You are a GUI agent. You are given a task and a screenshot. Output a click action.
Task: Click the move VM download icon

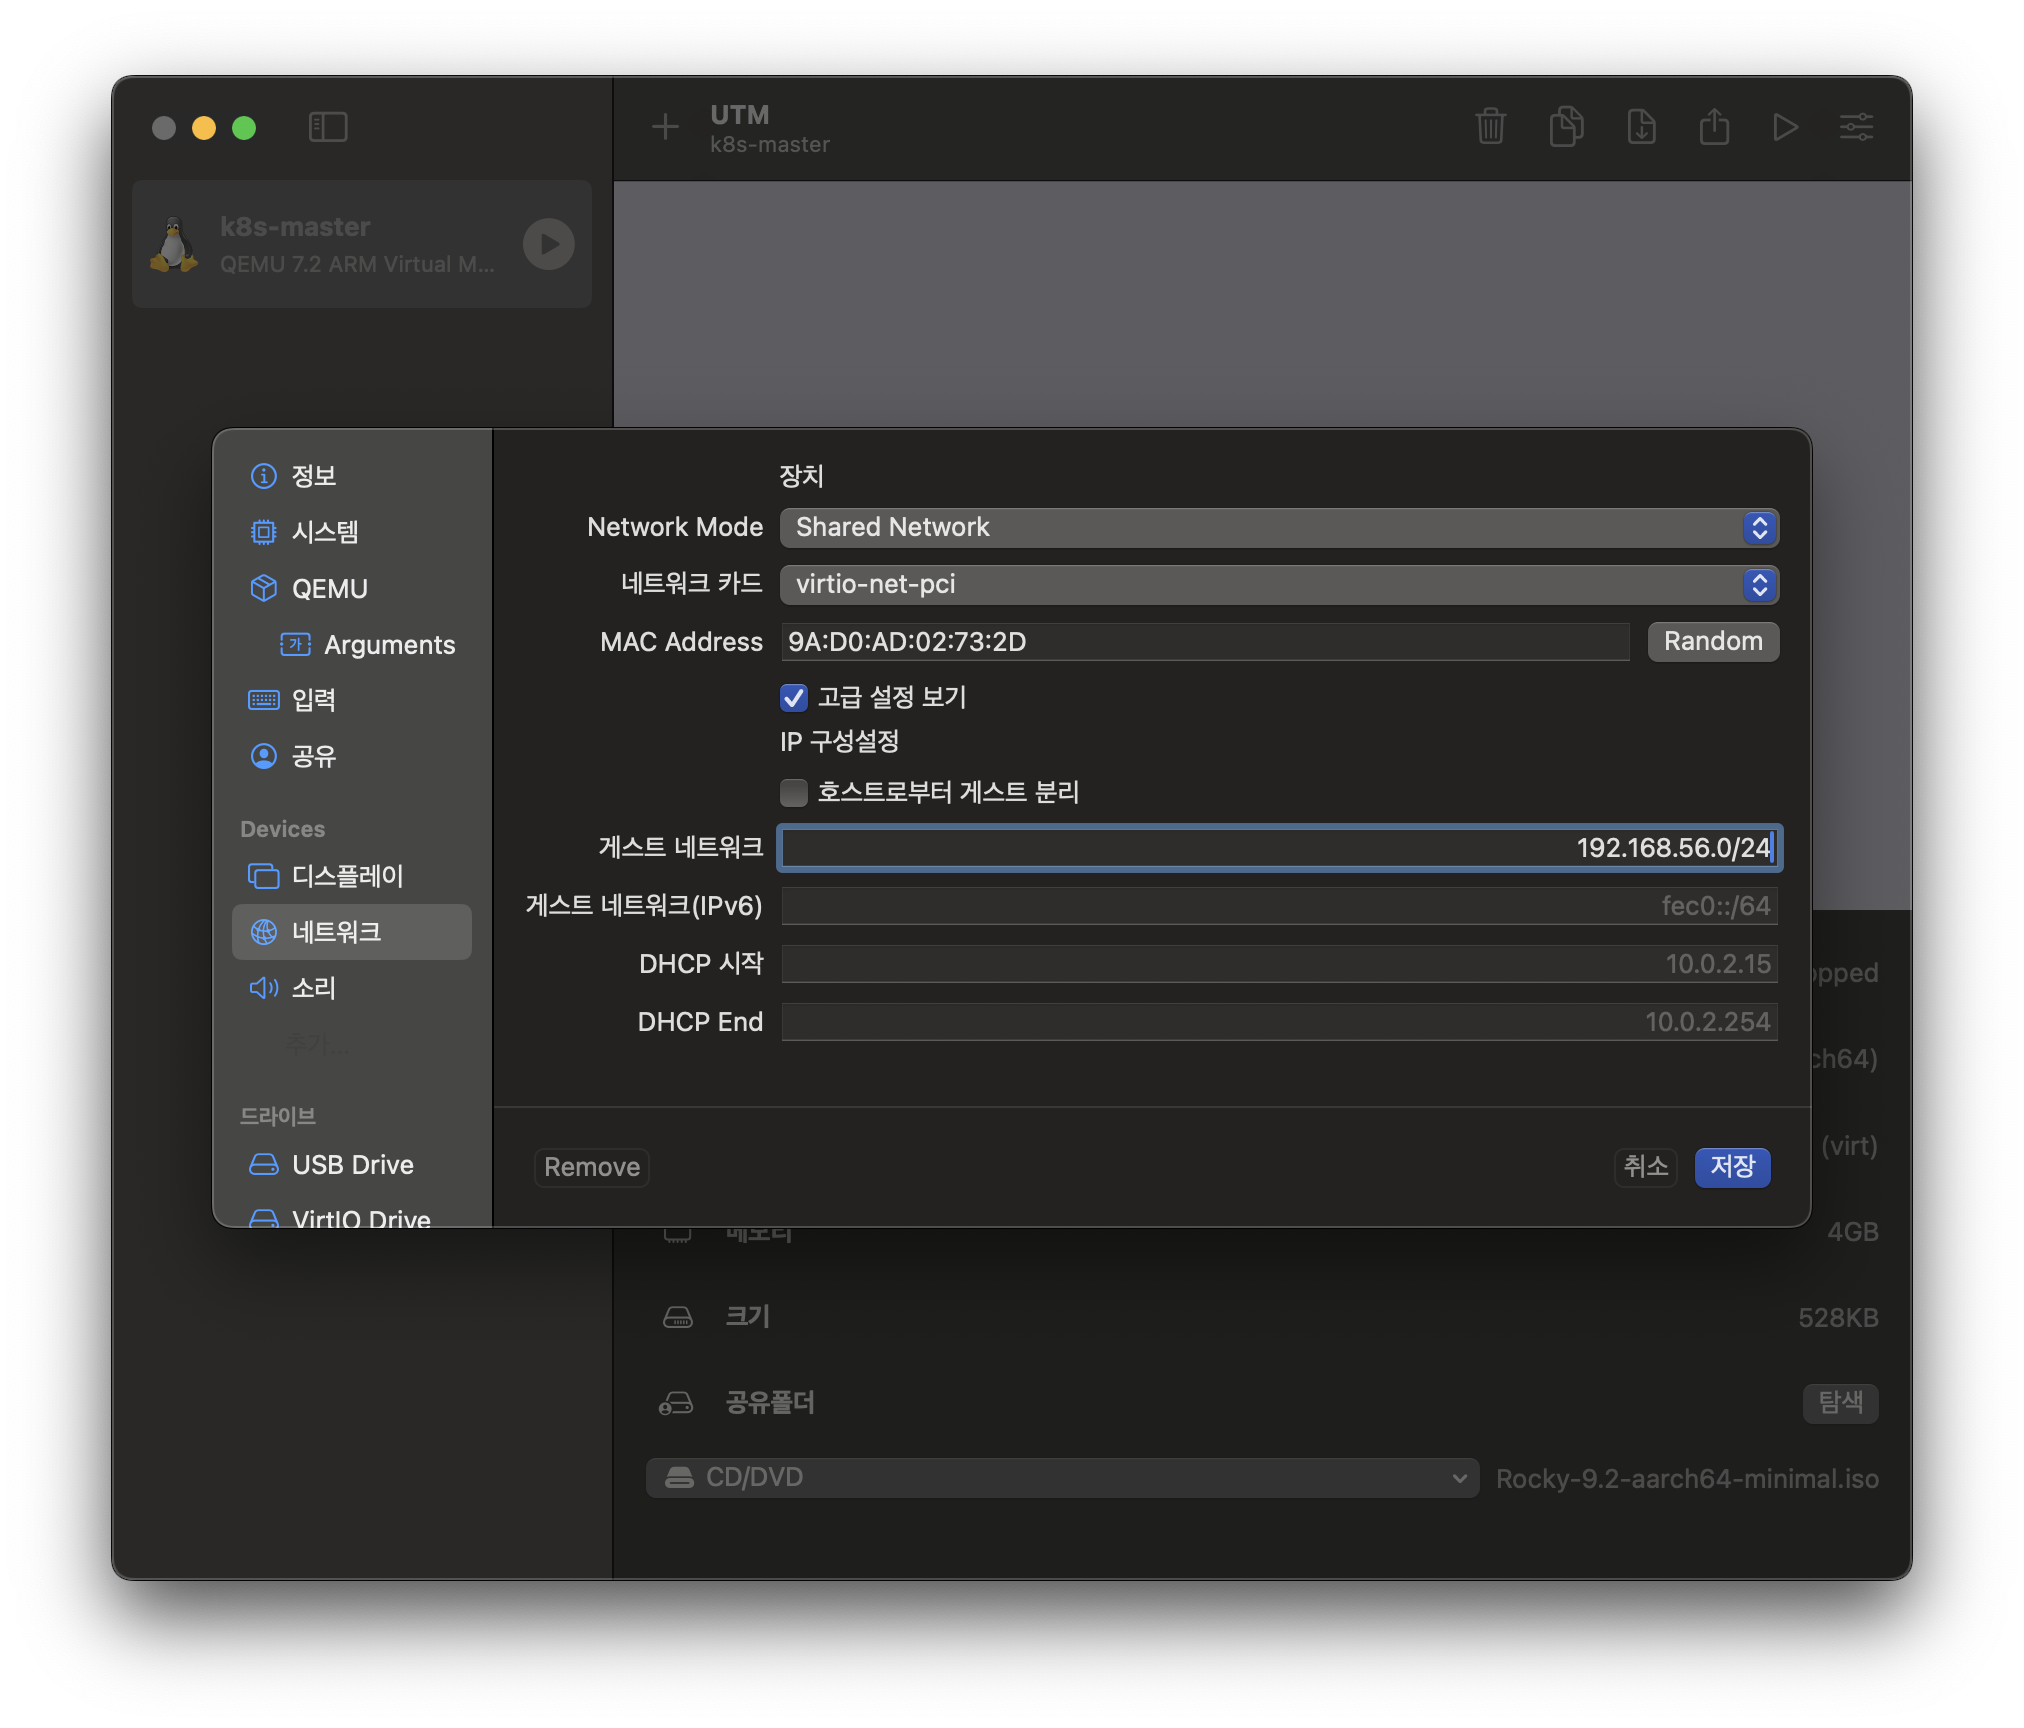(x=1641, y=127)
